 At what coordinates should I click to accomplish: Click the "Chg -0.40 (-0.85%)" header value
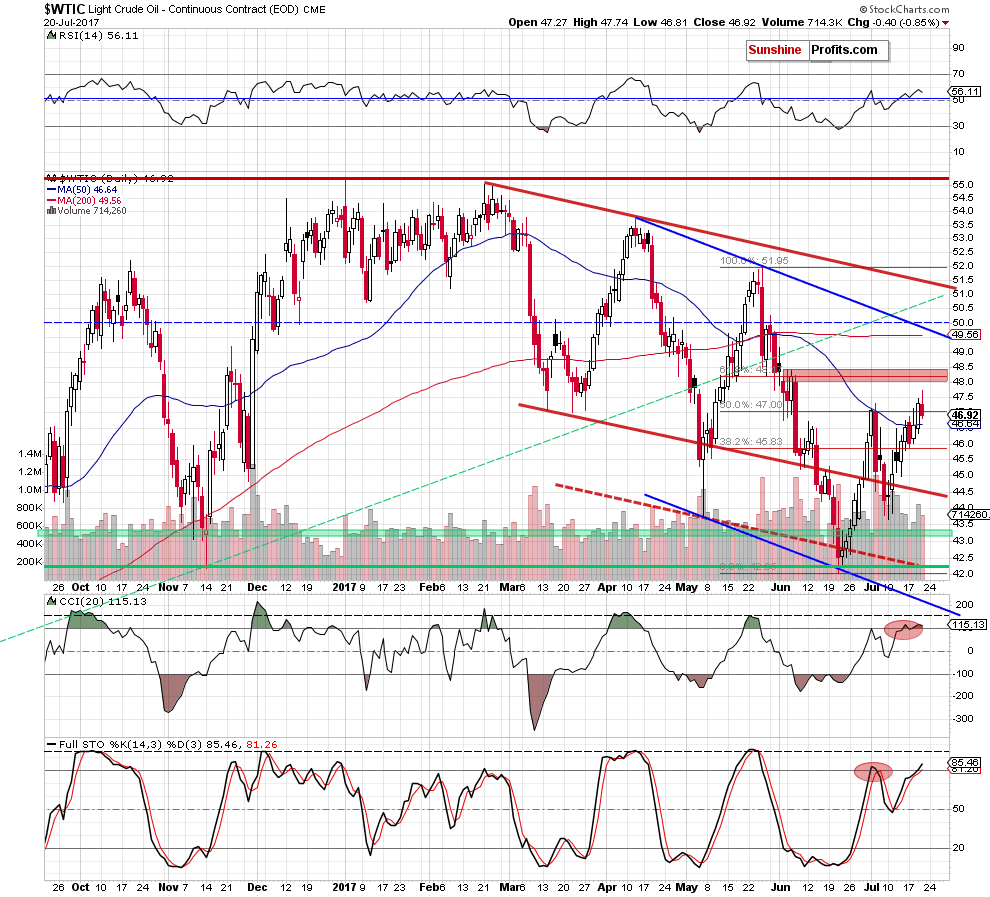coord(893,22)
